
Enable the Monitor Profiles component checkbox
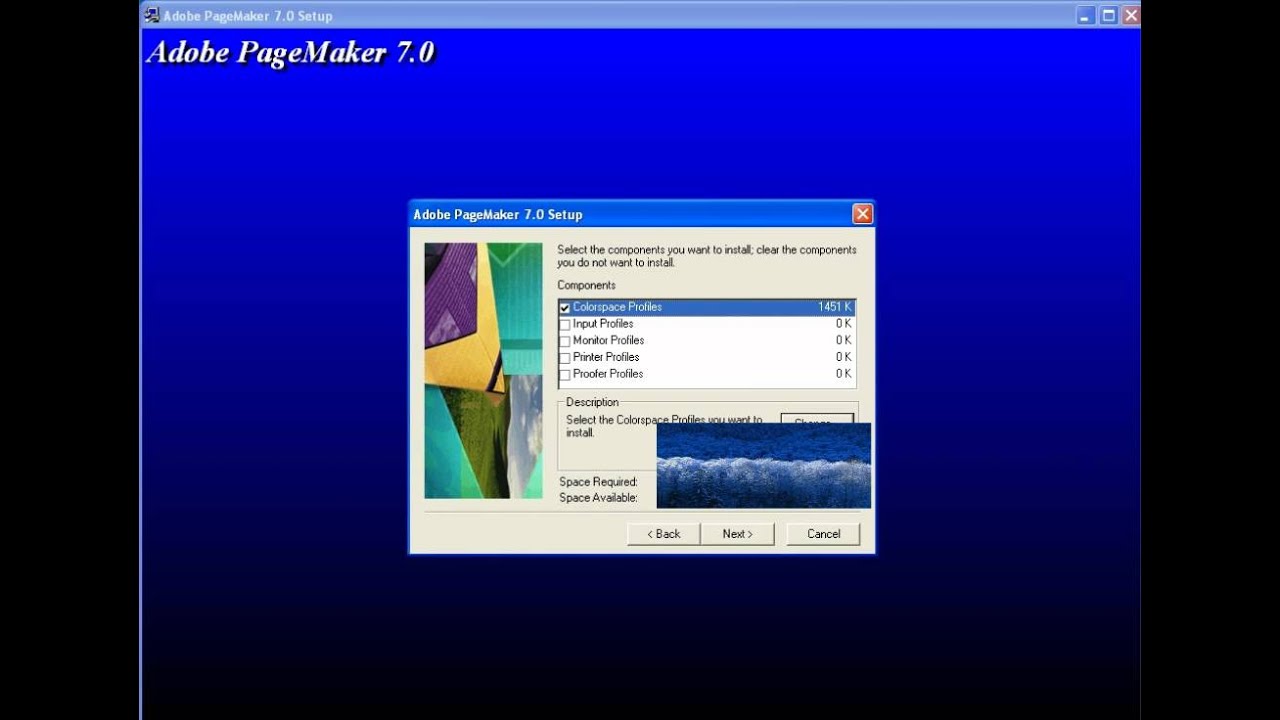[565, 342]
